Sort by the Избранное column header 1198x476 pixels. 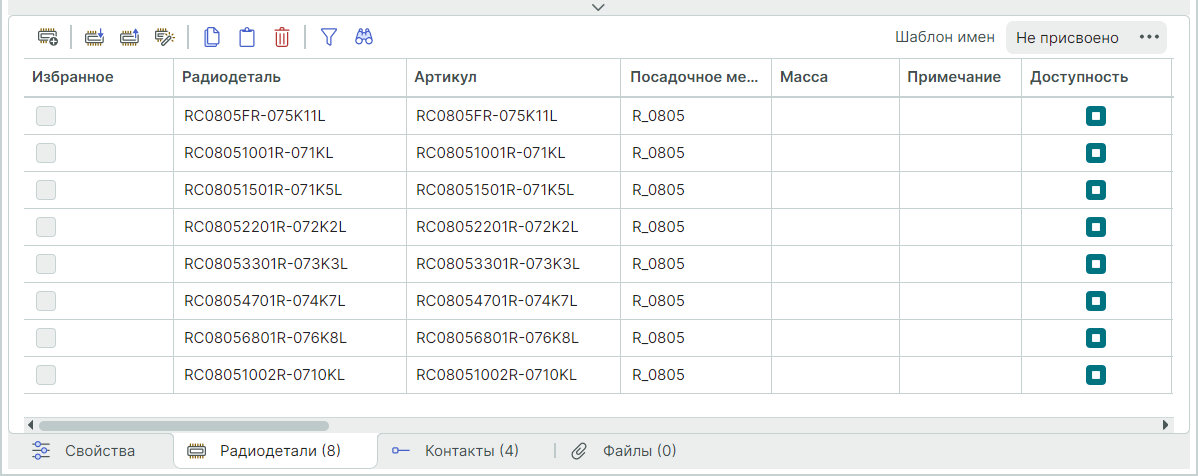(x=99, y=77)
